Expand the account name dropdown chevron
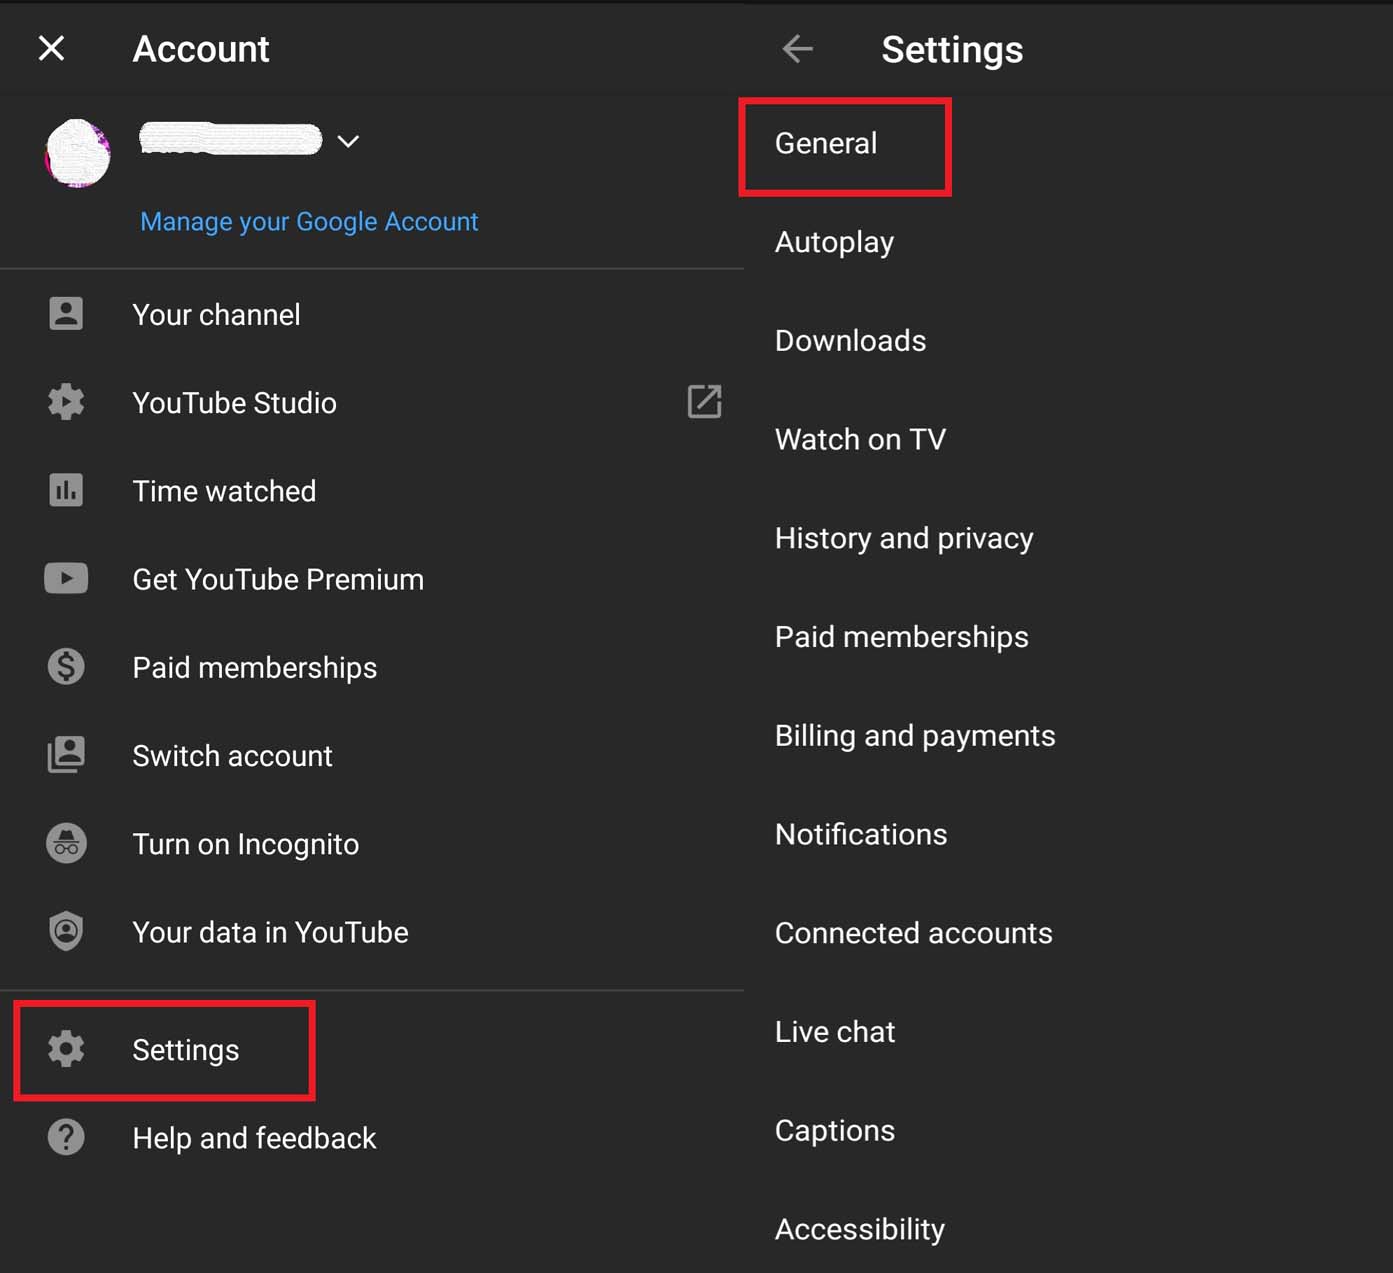The width and height of the screenshot is (1393, 1273). 348,142
